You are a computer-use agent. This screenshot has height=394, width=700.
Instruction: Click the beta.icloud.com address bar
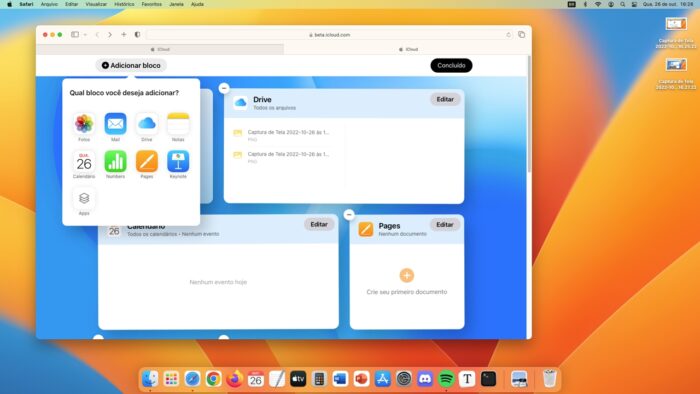click(x=329, y=35)
